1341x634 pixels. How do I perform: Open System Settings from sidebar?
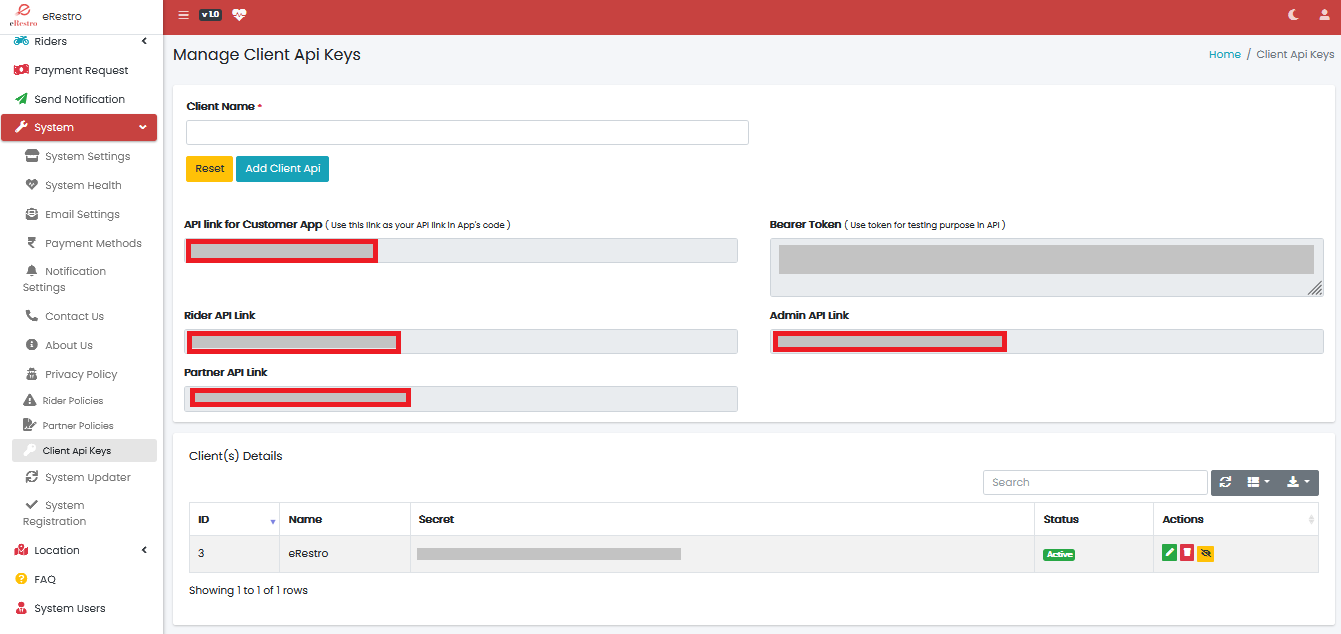click(87, 156)
